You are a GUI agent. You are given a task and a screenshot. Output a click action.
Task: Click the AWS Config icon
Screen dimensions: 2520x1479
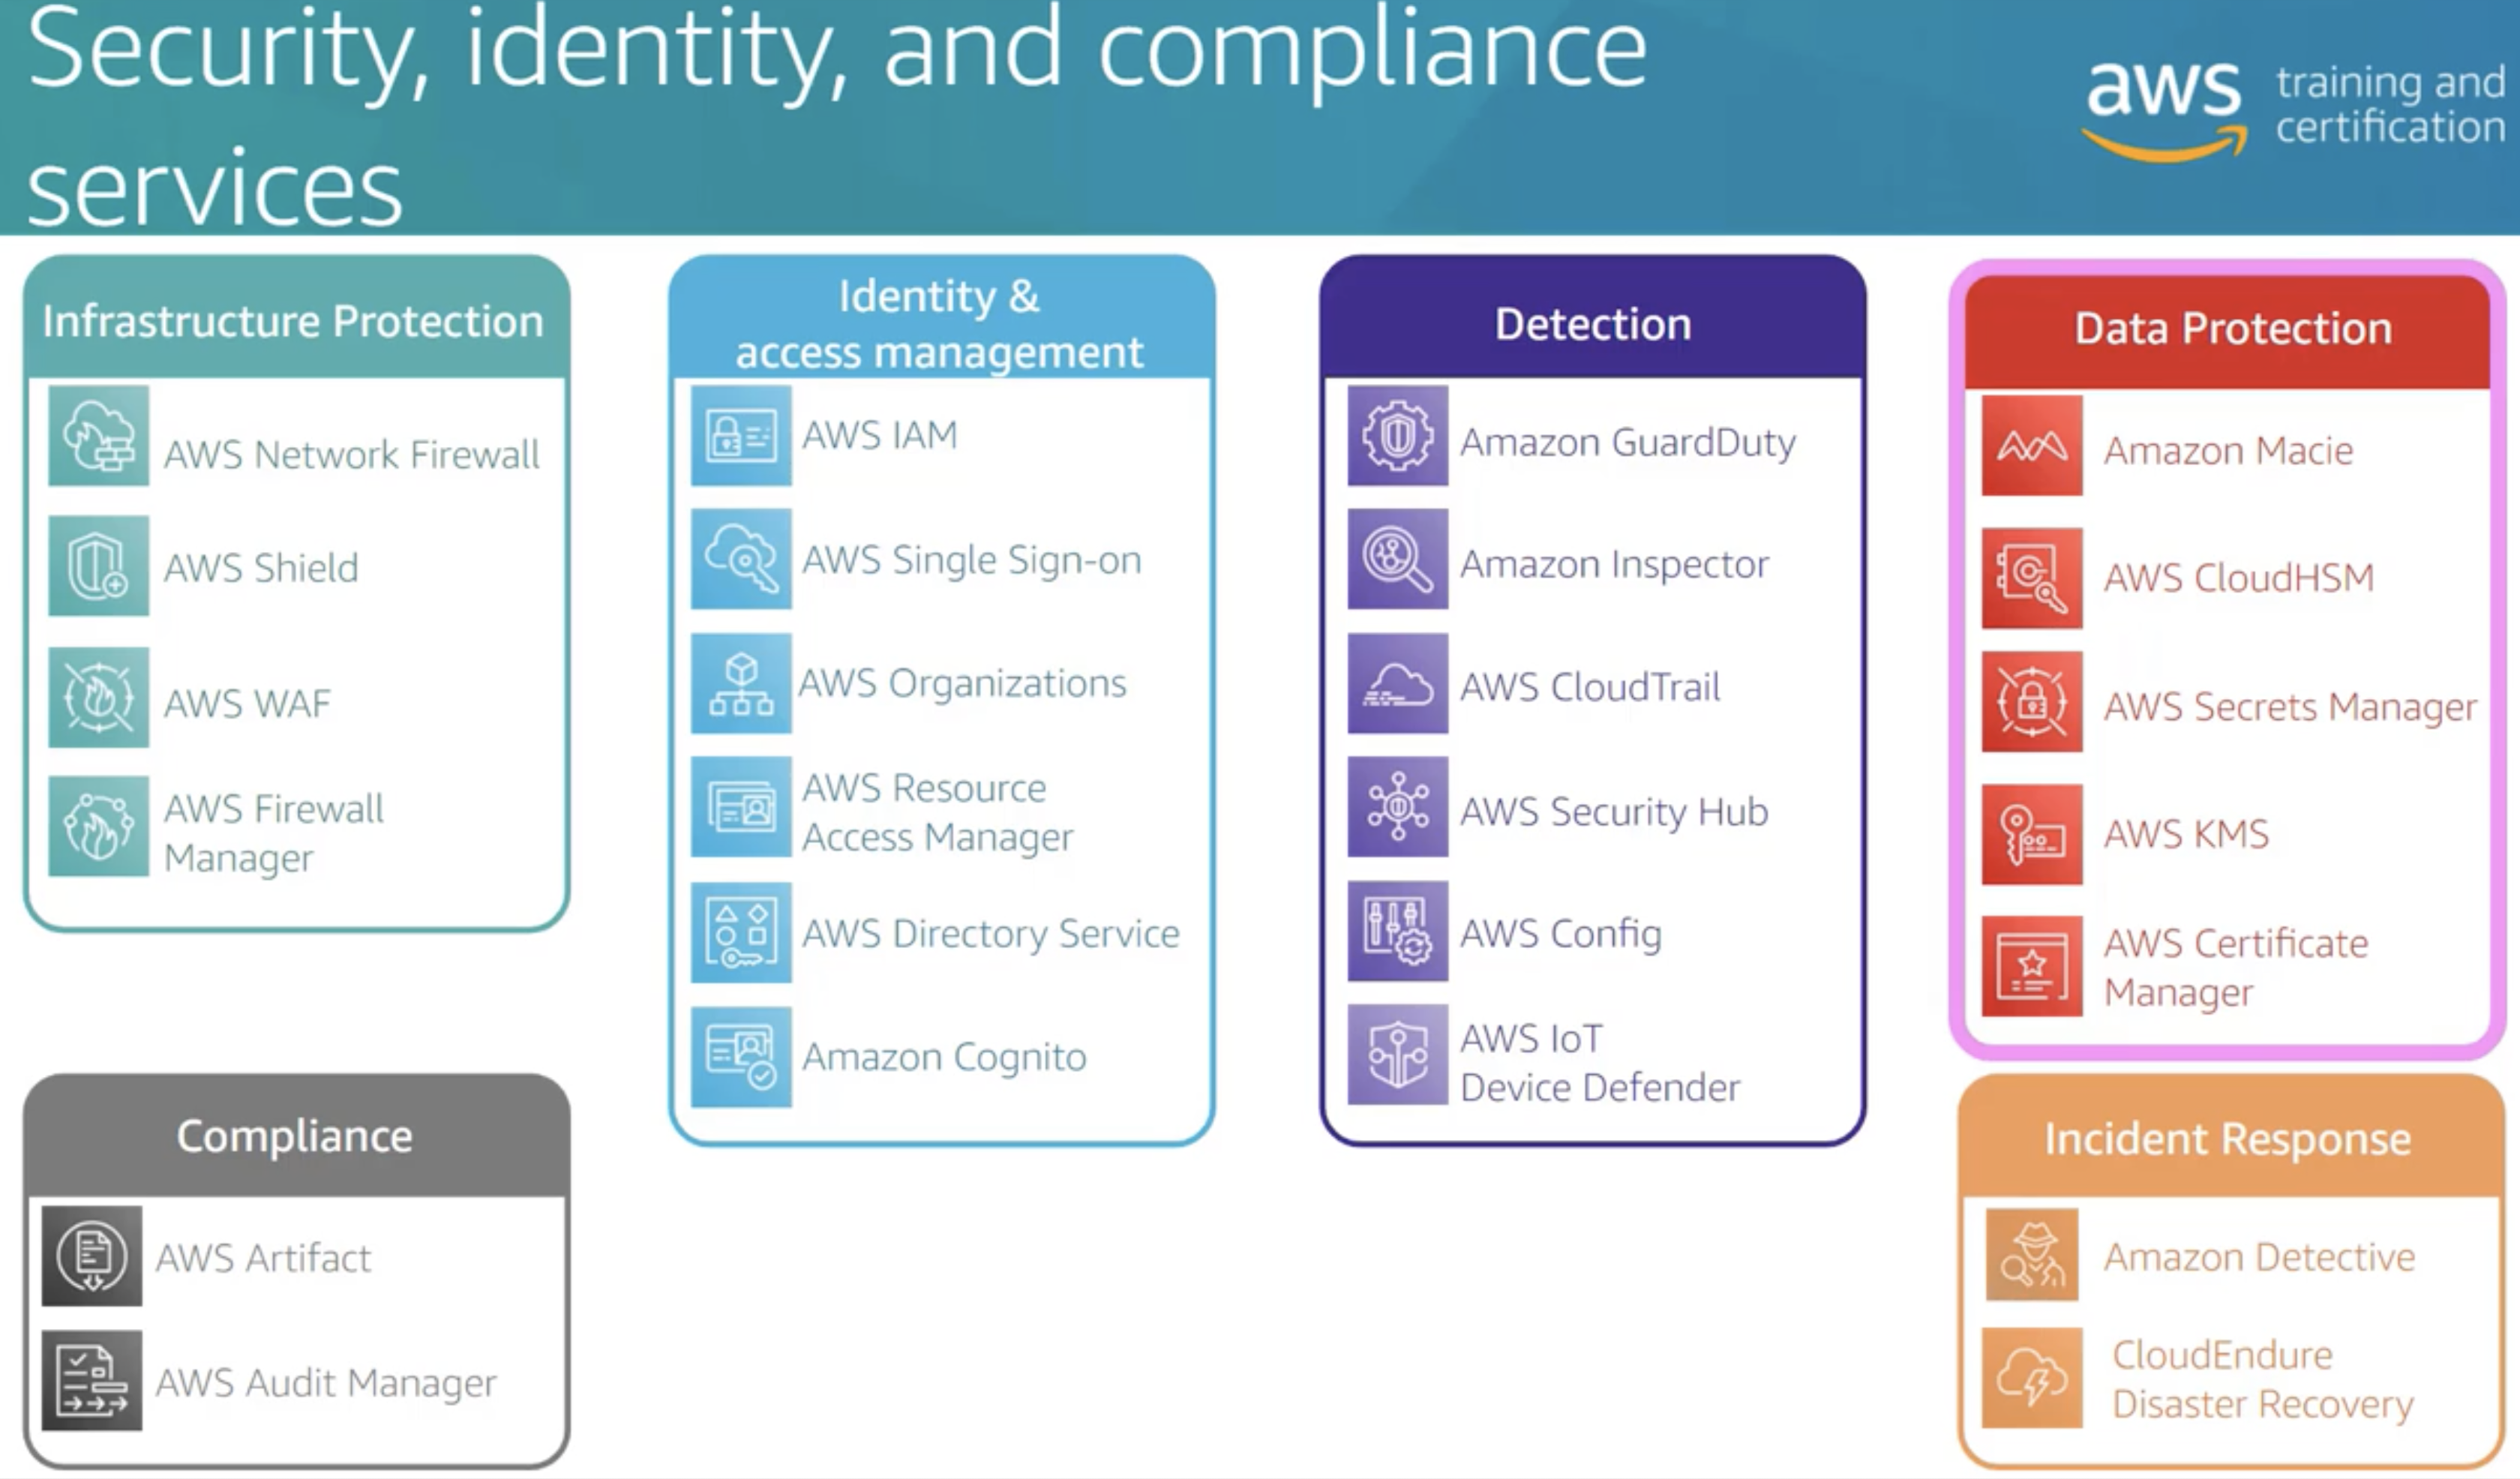point(1398,931)
